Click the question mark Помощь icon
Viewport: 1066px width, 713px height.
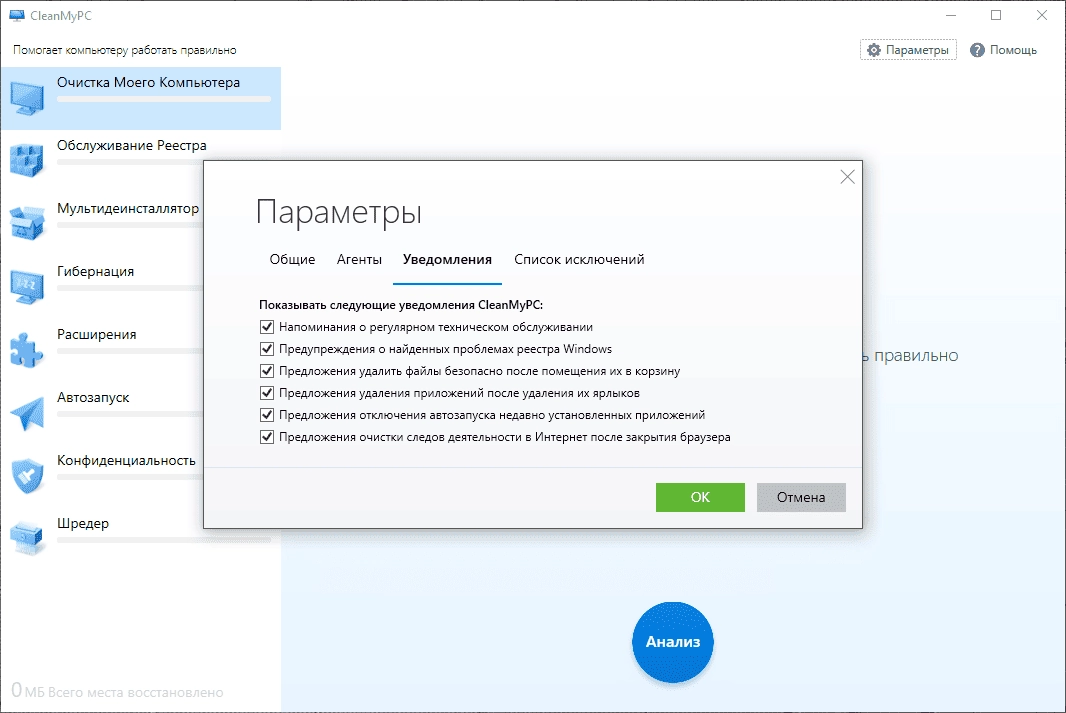977,50
